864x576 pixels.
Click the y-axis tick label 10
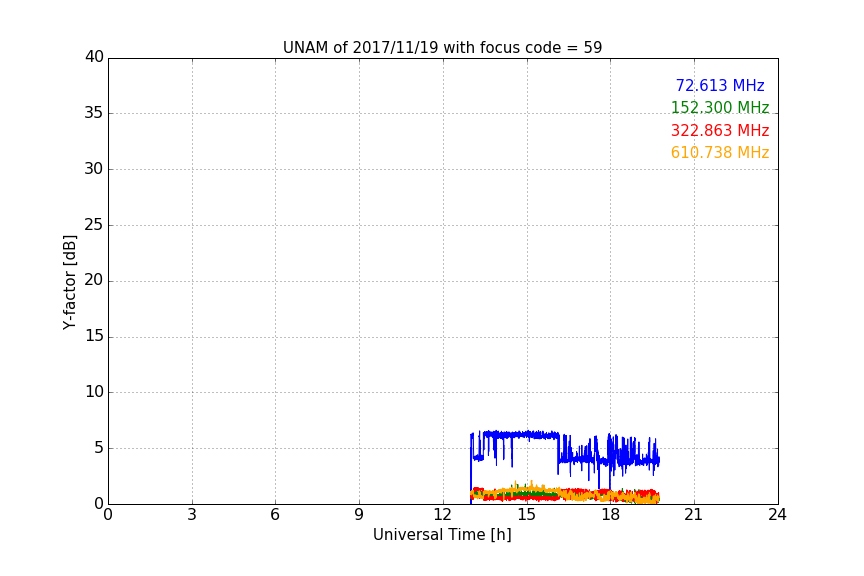coord(94,392)
